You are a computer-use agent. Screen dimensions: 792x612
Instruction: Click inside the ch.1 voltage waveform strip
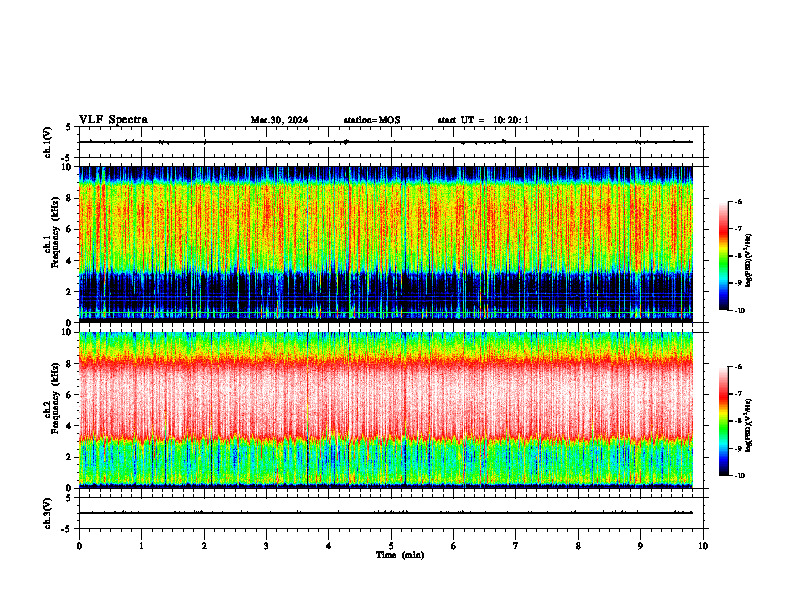point(391,142)
